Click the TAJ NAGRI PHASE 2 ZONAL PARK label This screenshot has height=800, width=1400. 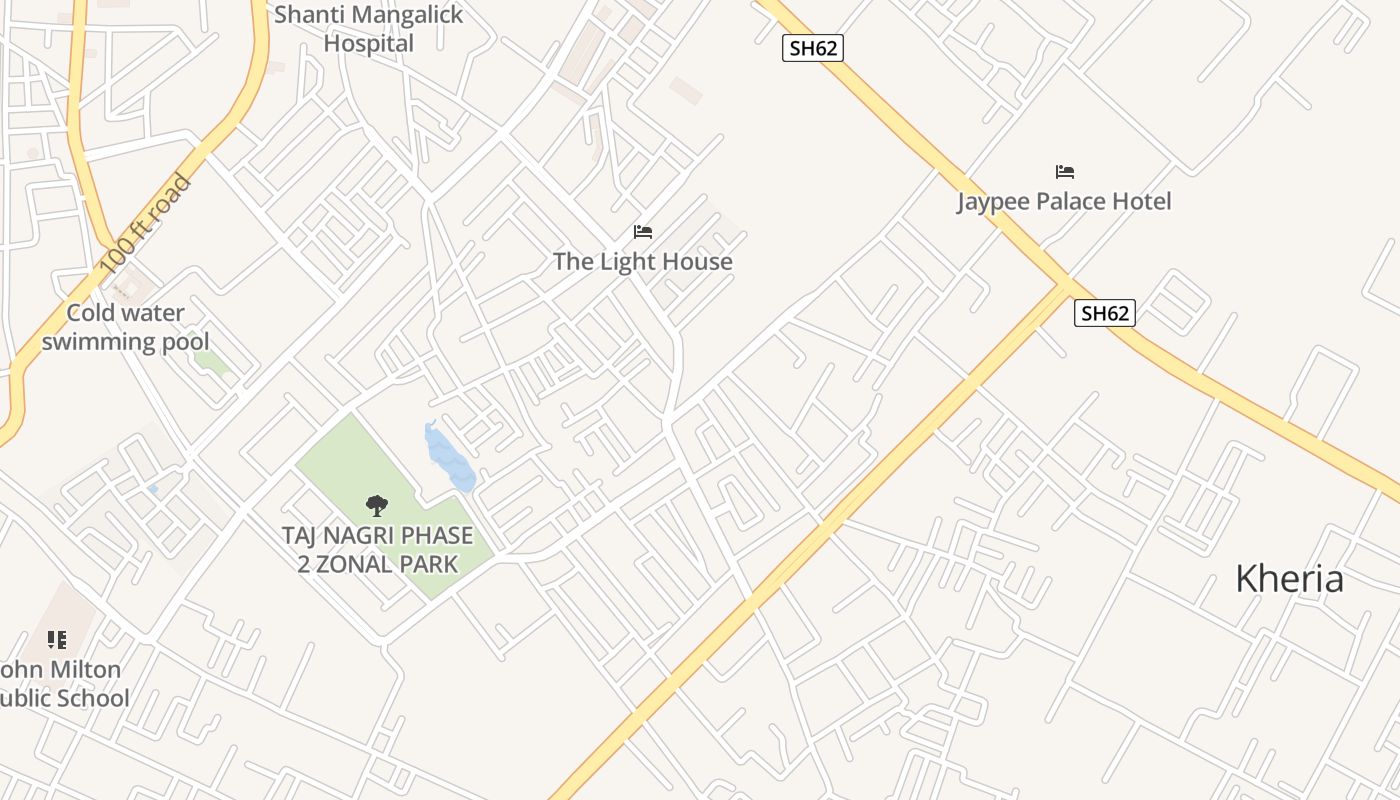[377, 549]
